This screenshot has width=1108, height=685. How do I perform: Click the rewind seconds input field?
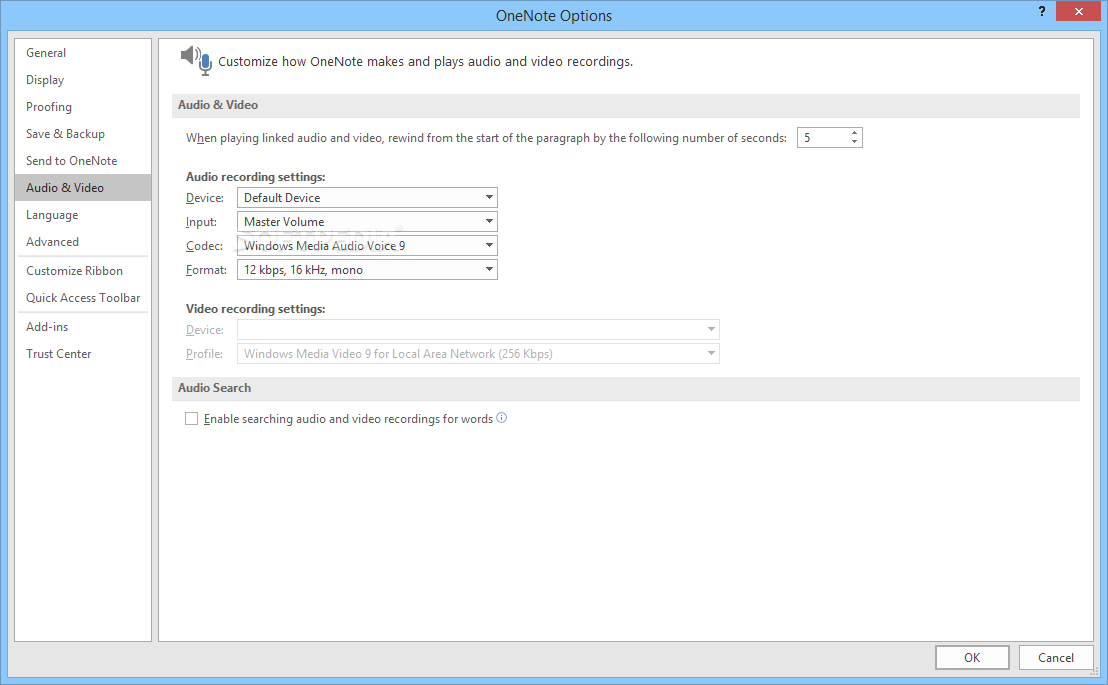823,138
